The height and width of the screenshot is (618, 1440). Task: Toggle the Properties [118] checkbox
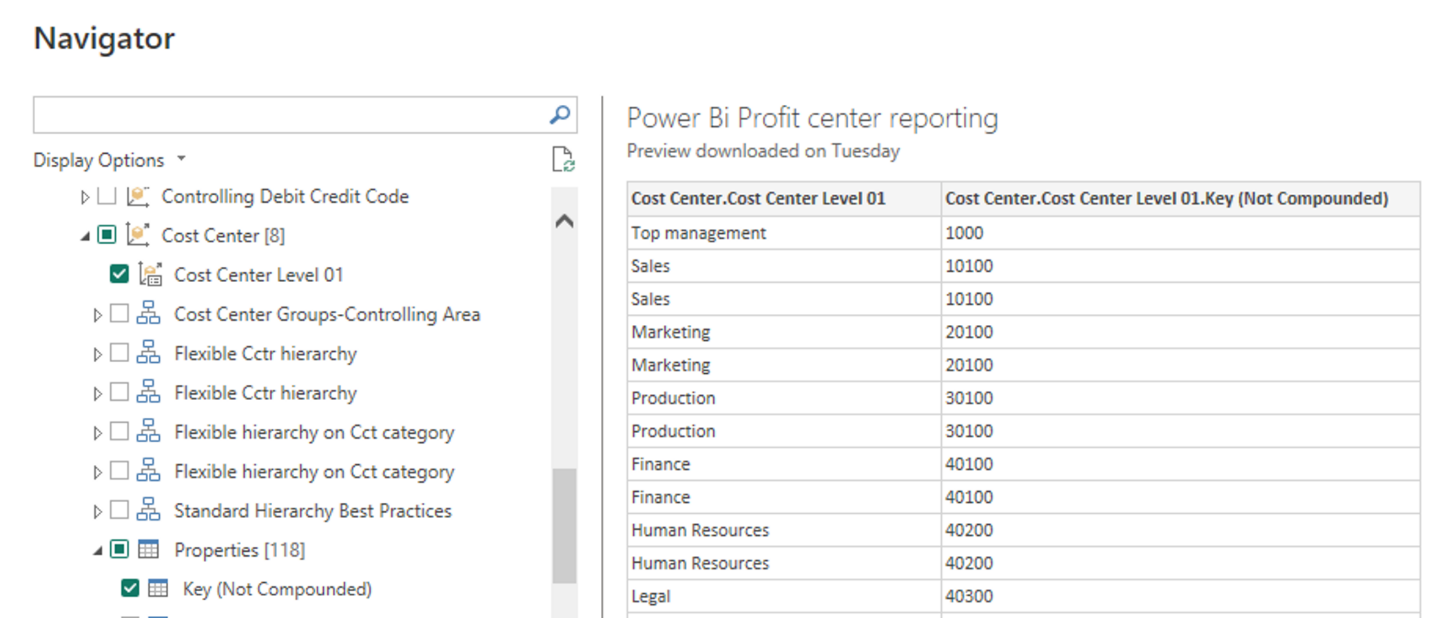(x=119, y=550)
